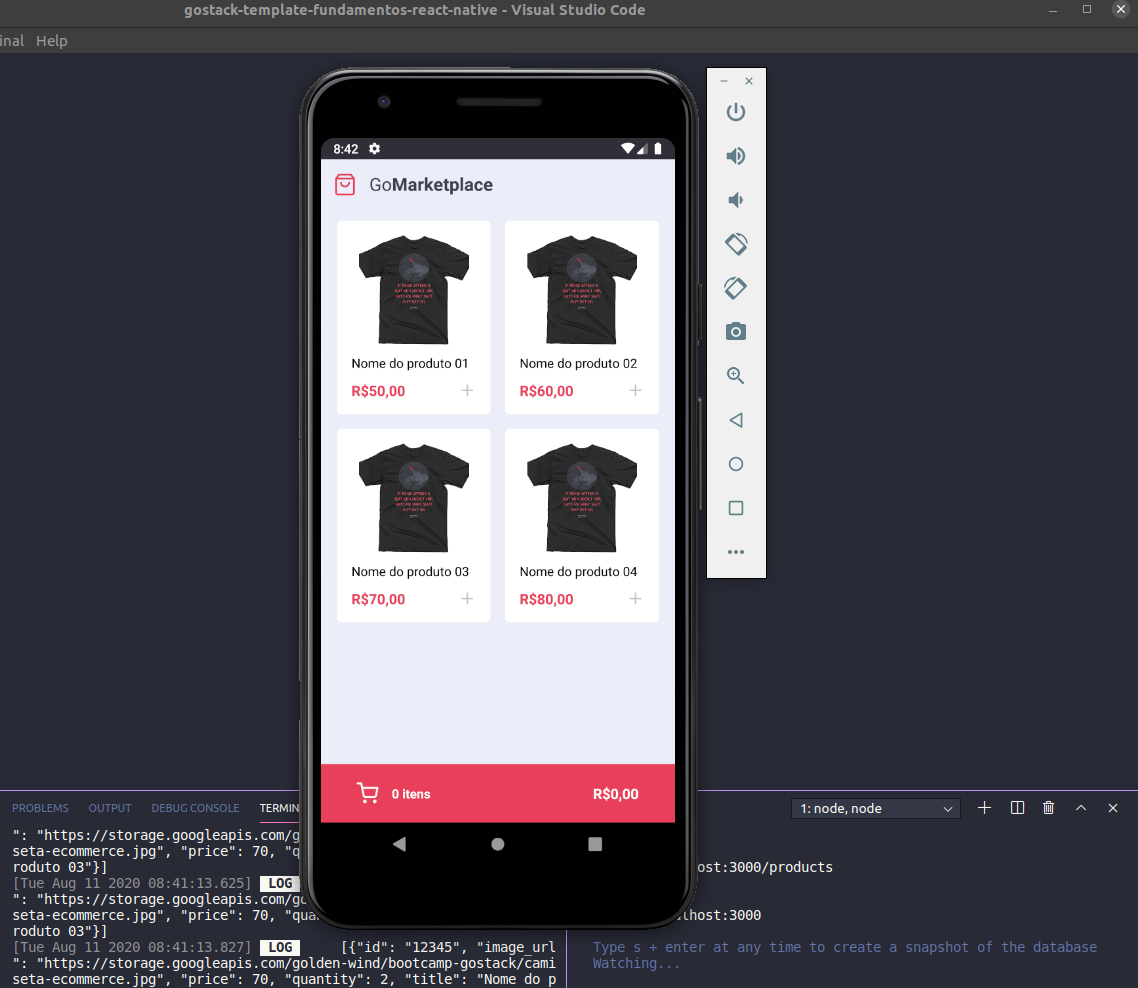This screenshot has width=1138, height=988.
Task: Tap product image of produto 04
Action: (582, 497)
